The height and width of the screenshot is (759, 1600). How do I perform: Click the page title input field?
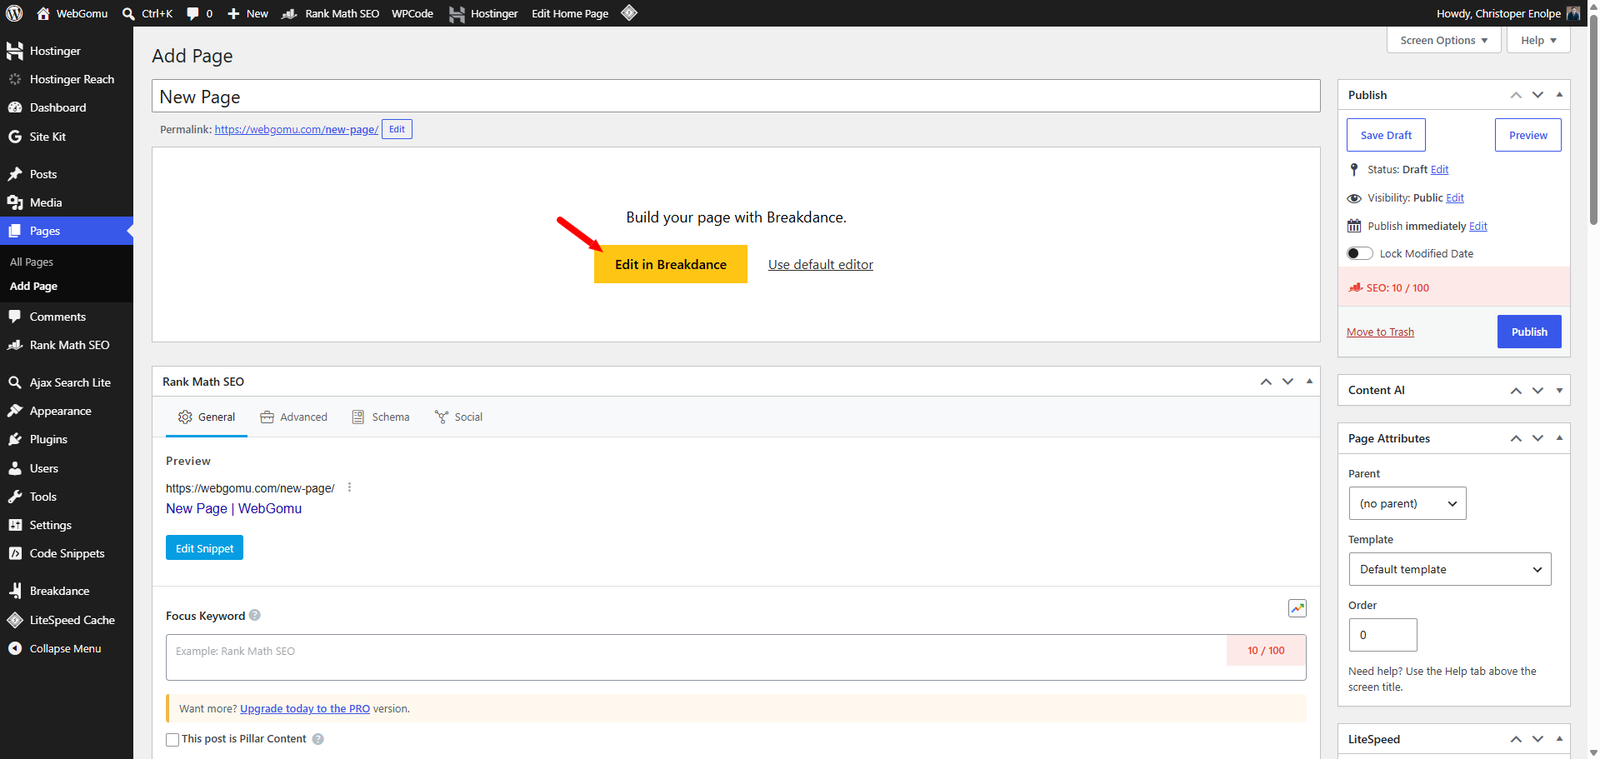[x=736, y=96]
